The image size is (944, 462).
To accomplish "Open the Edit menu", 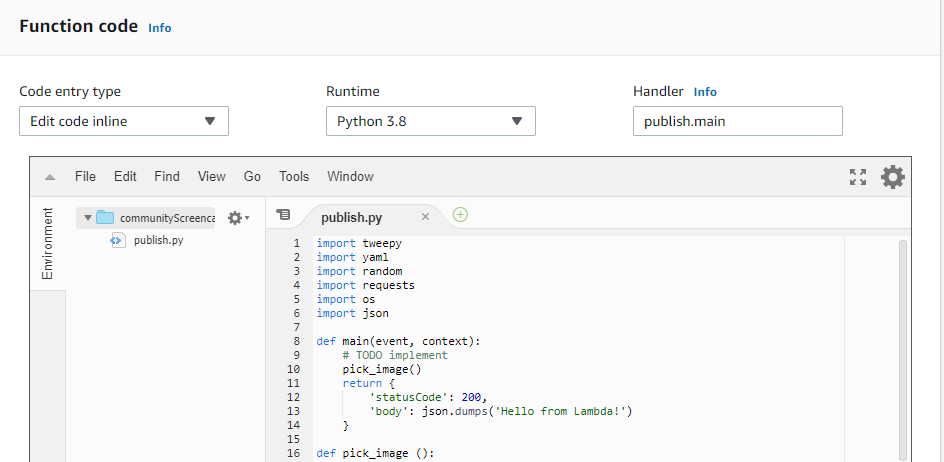I will (x=125, y=176).
